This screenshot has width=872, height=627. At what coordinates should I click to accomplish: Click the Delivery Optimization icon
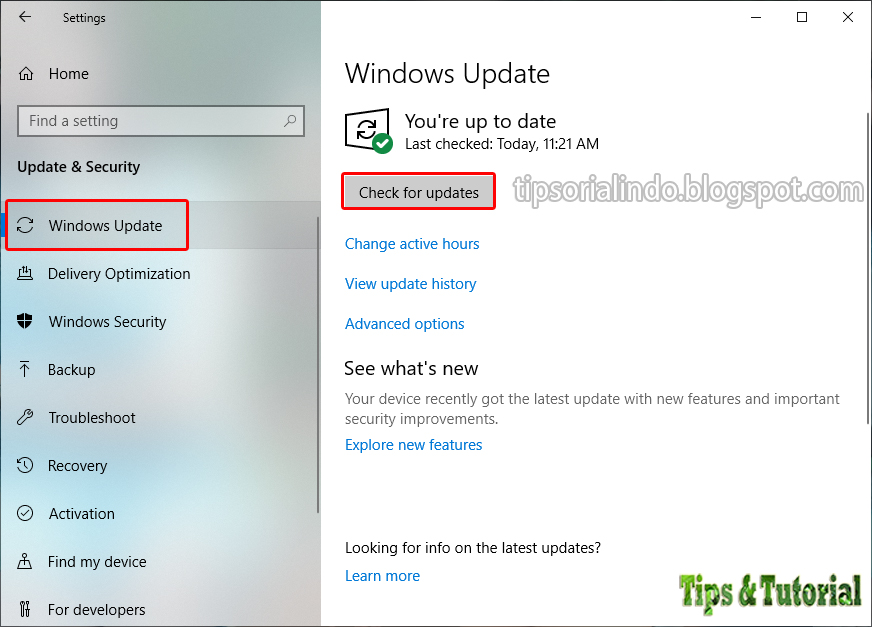pyautogui.click(x=24, y=273)
